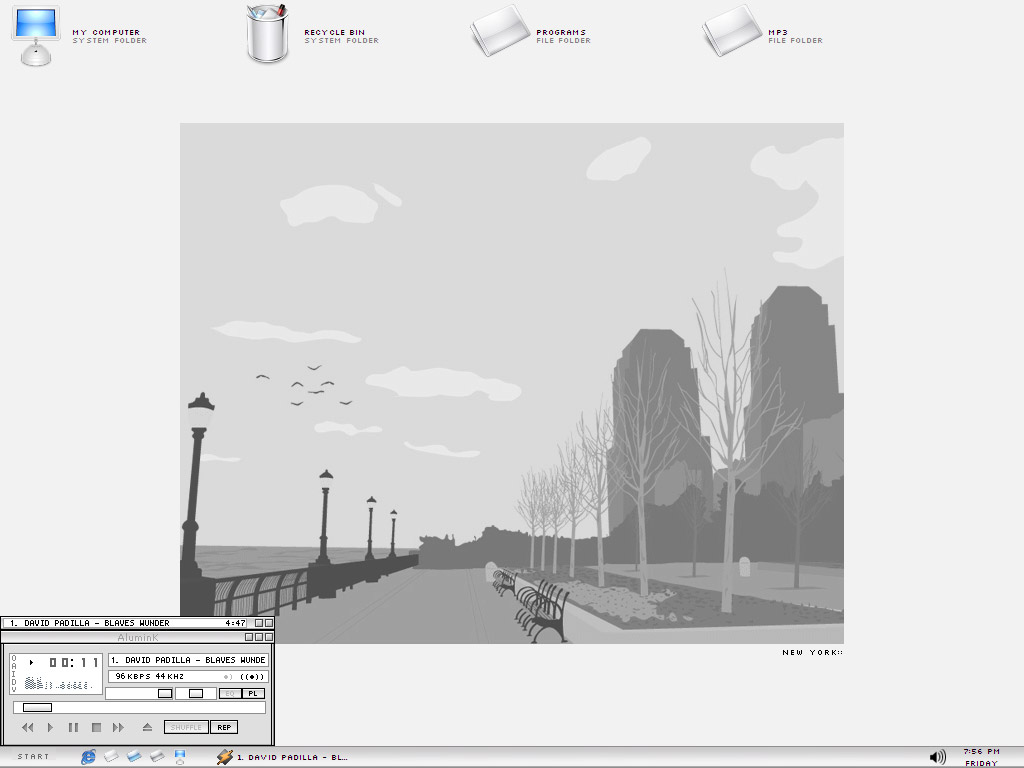Click the 7:56 PM taskbar clock
Viewport: 1024px width, 768px height.
(982, 752)
